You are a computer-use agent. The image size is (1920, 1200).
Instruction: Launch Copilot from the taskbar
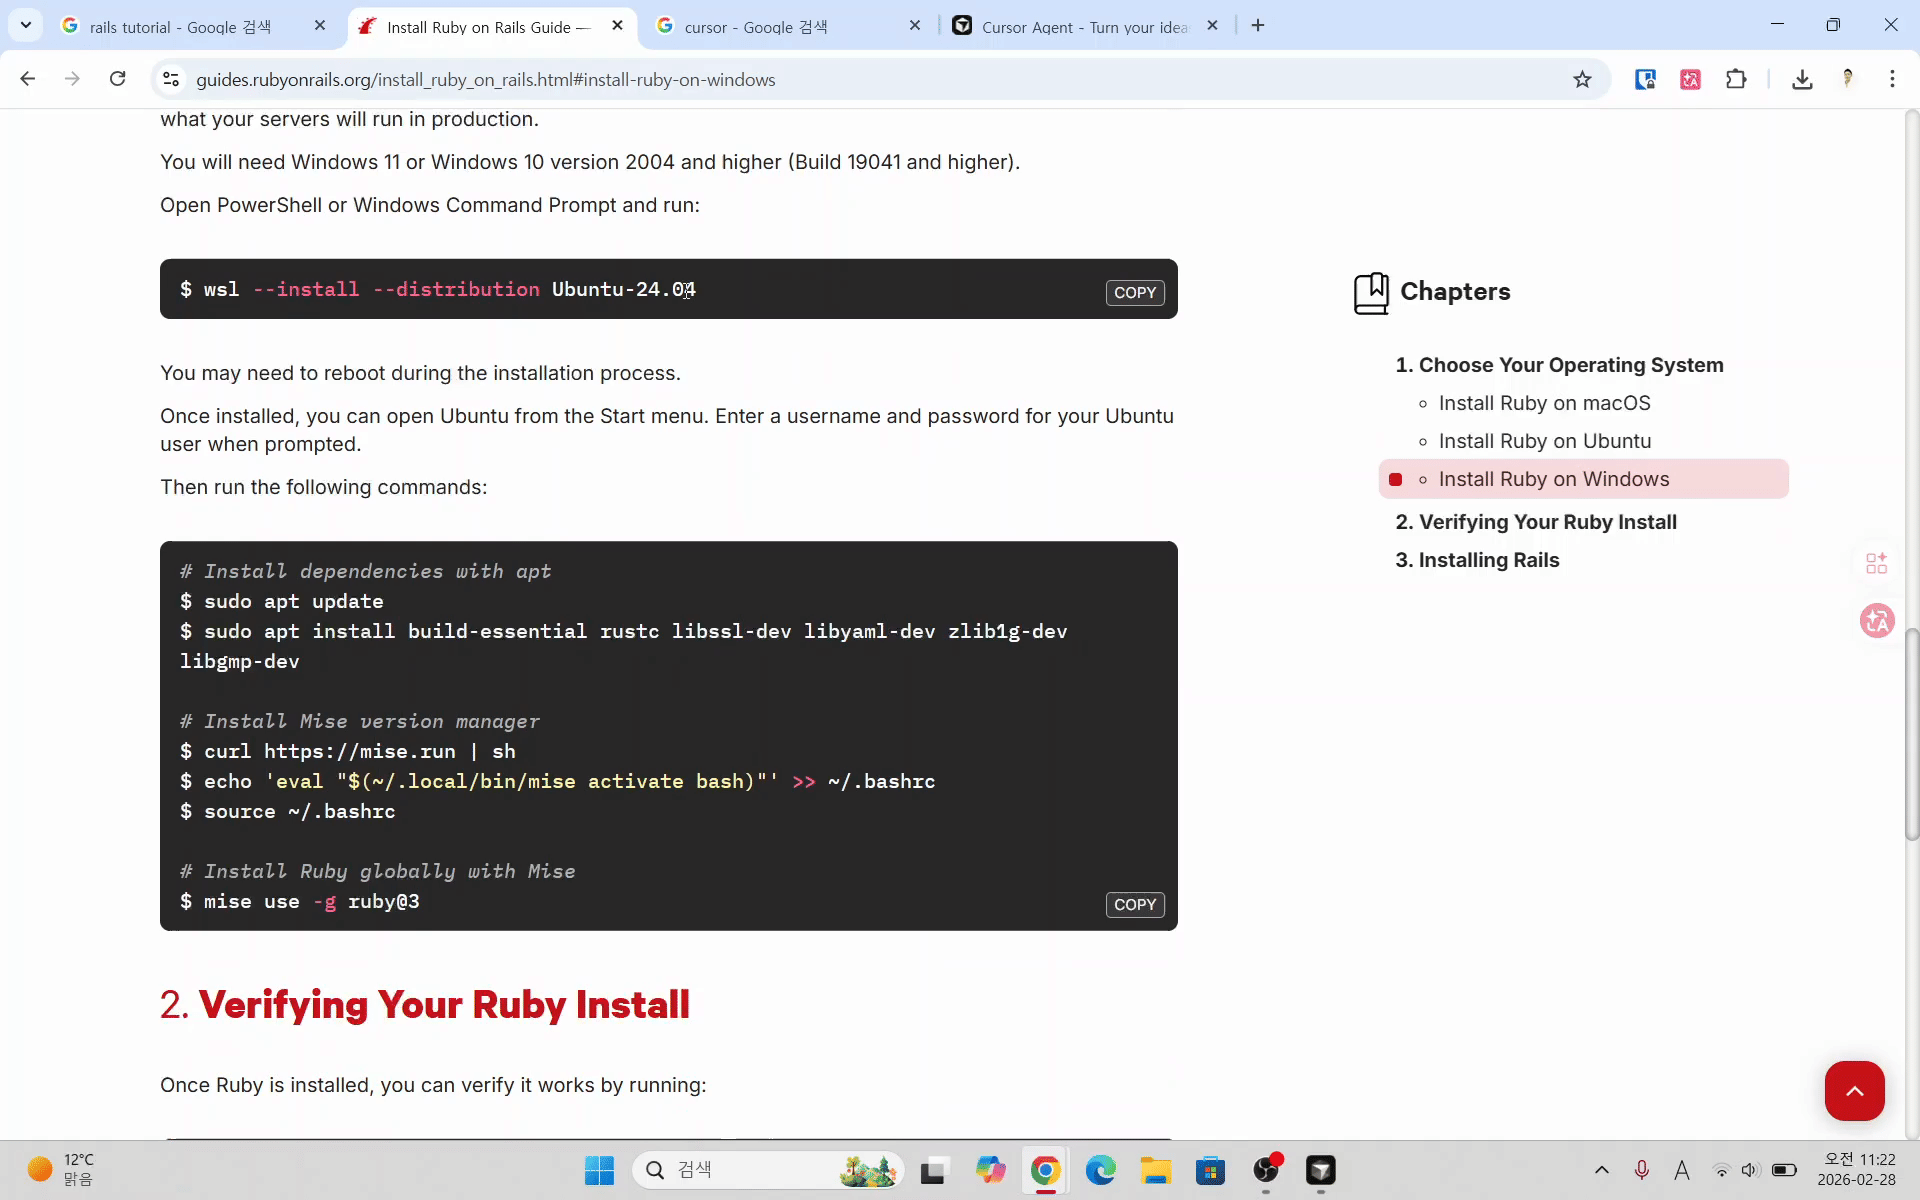pos(991,1170)
